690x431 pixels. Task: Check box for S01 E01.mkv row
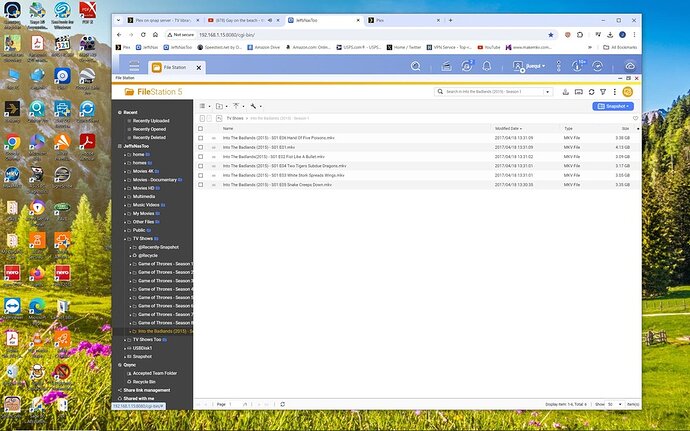click(201, 147)
